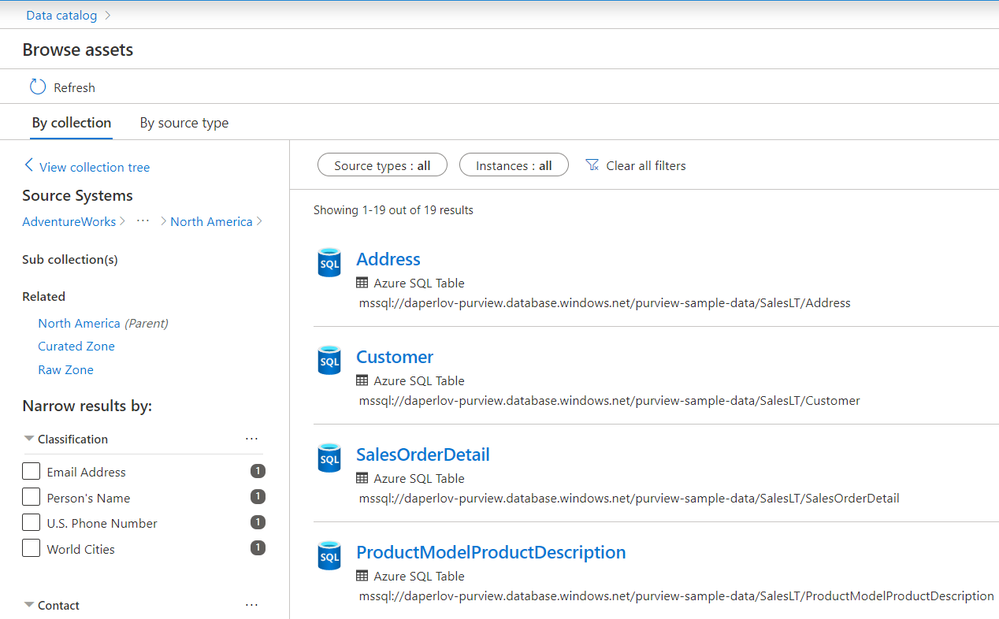
Task: Click the table icon under Customer
Action: point(362,380)
